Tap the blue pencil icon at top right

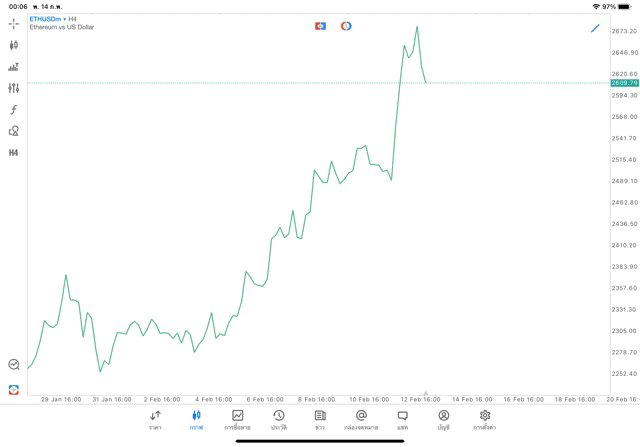595,28
